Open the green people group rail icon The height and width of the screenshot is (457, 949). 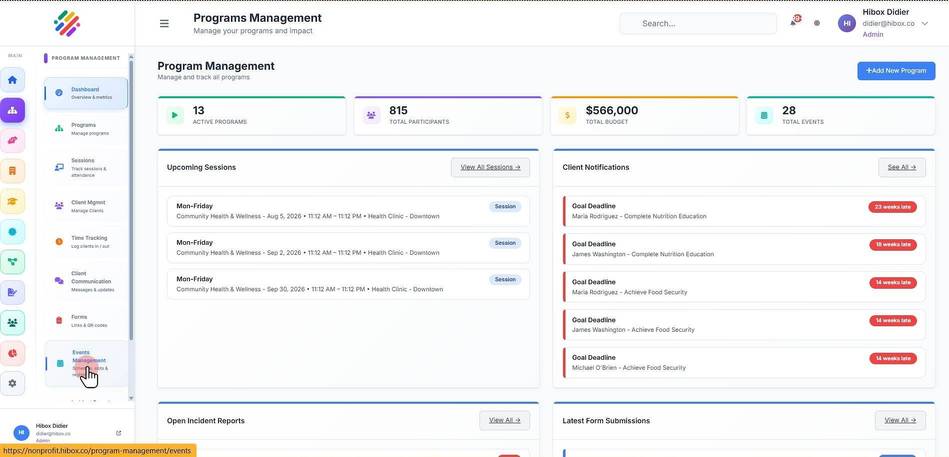click(12, 323)
